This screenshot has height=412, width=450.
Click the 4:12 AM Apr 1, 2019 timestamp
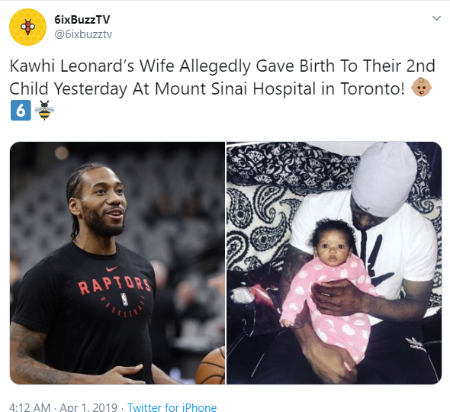[63, 407]
